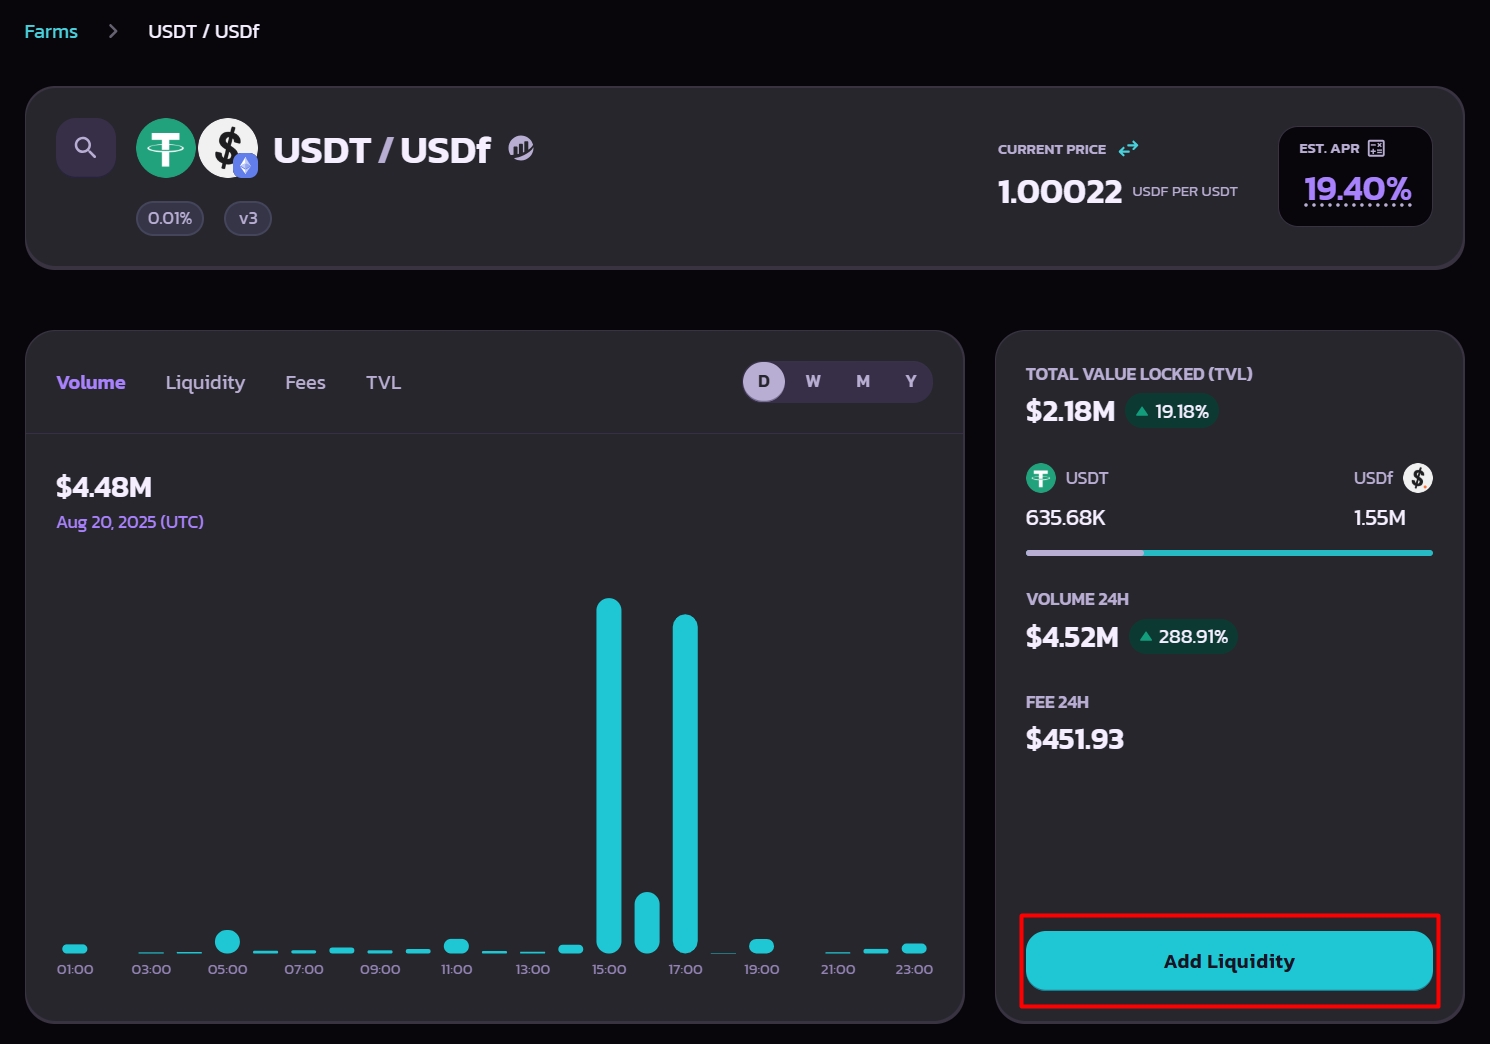Click the 635.68K USDT balance
Screen dimensions: 1490x1044
click(1066, 518)
